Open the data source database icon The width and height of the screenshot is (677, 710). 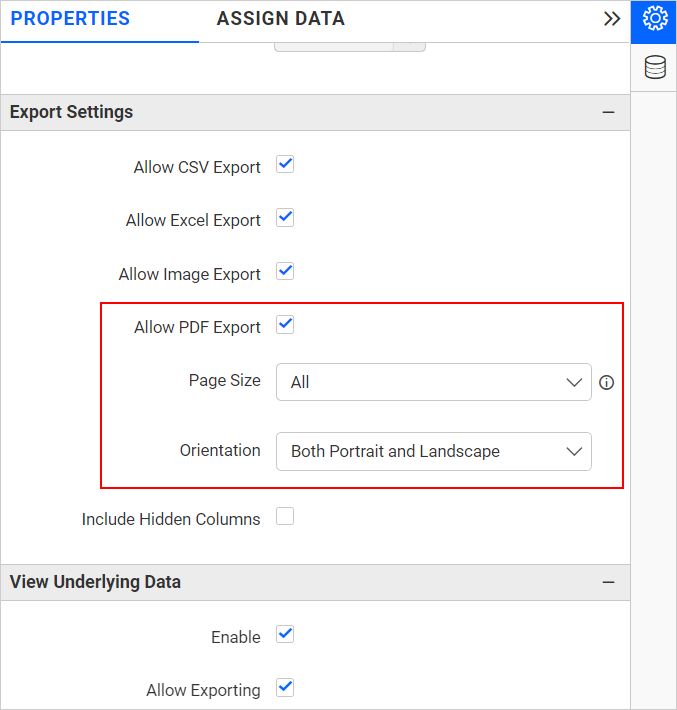pos(655,67)
